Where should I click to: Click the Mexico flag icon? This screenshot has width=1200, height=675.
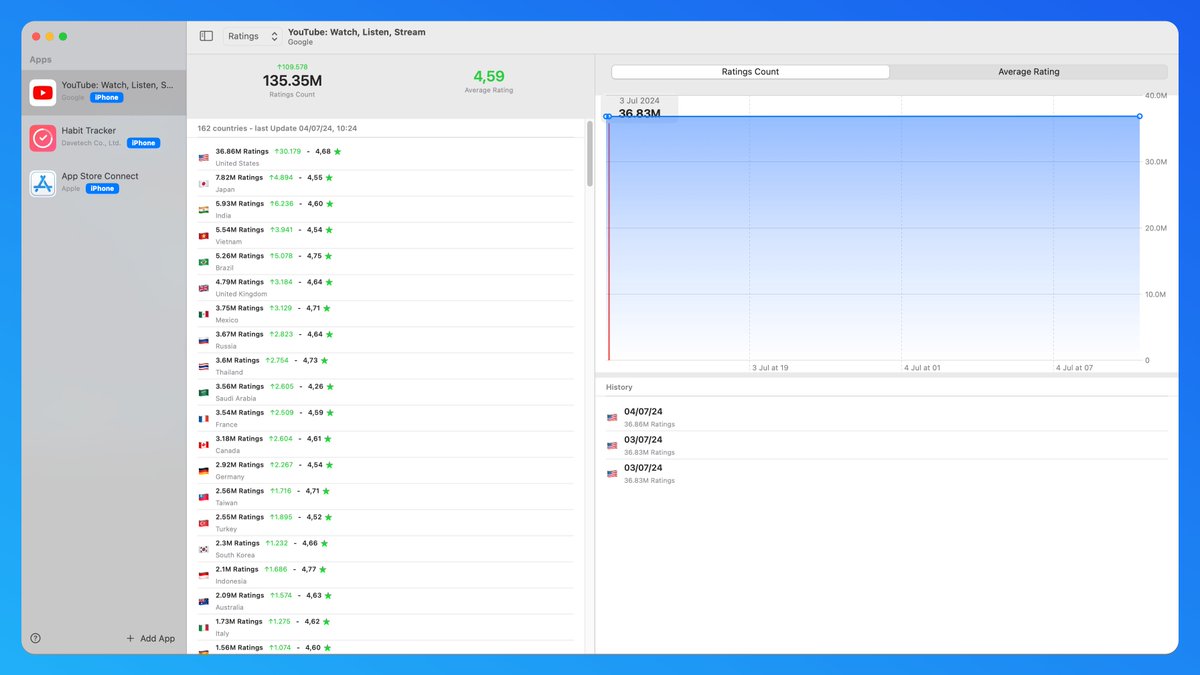203,313
